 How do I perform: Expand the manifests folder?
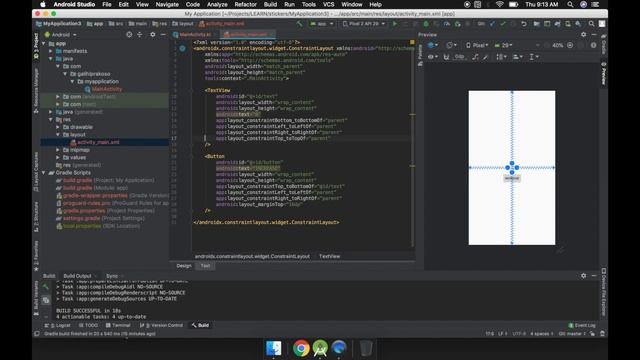point(51,51)
